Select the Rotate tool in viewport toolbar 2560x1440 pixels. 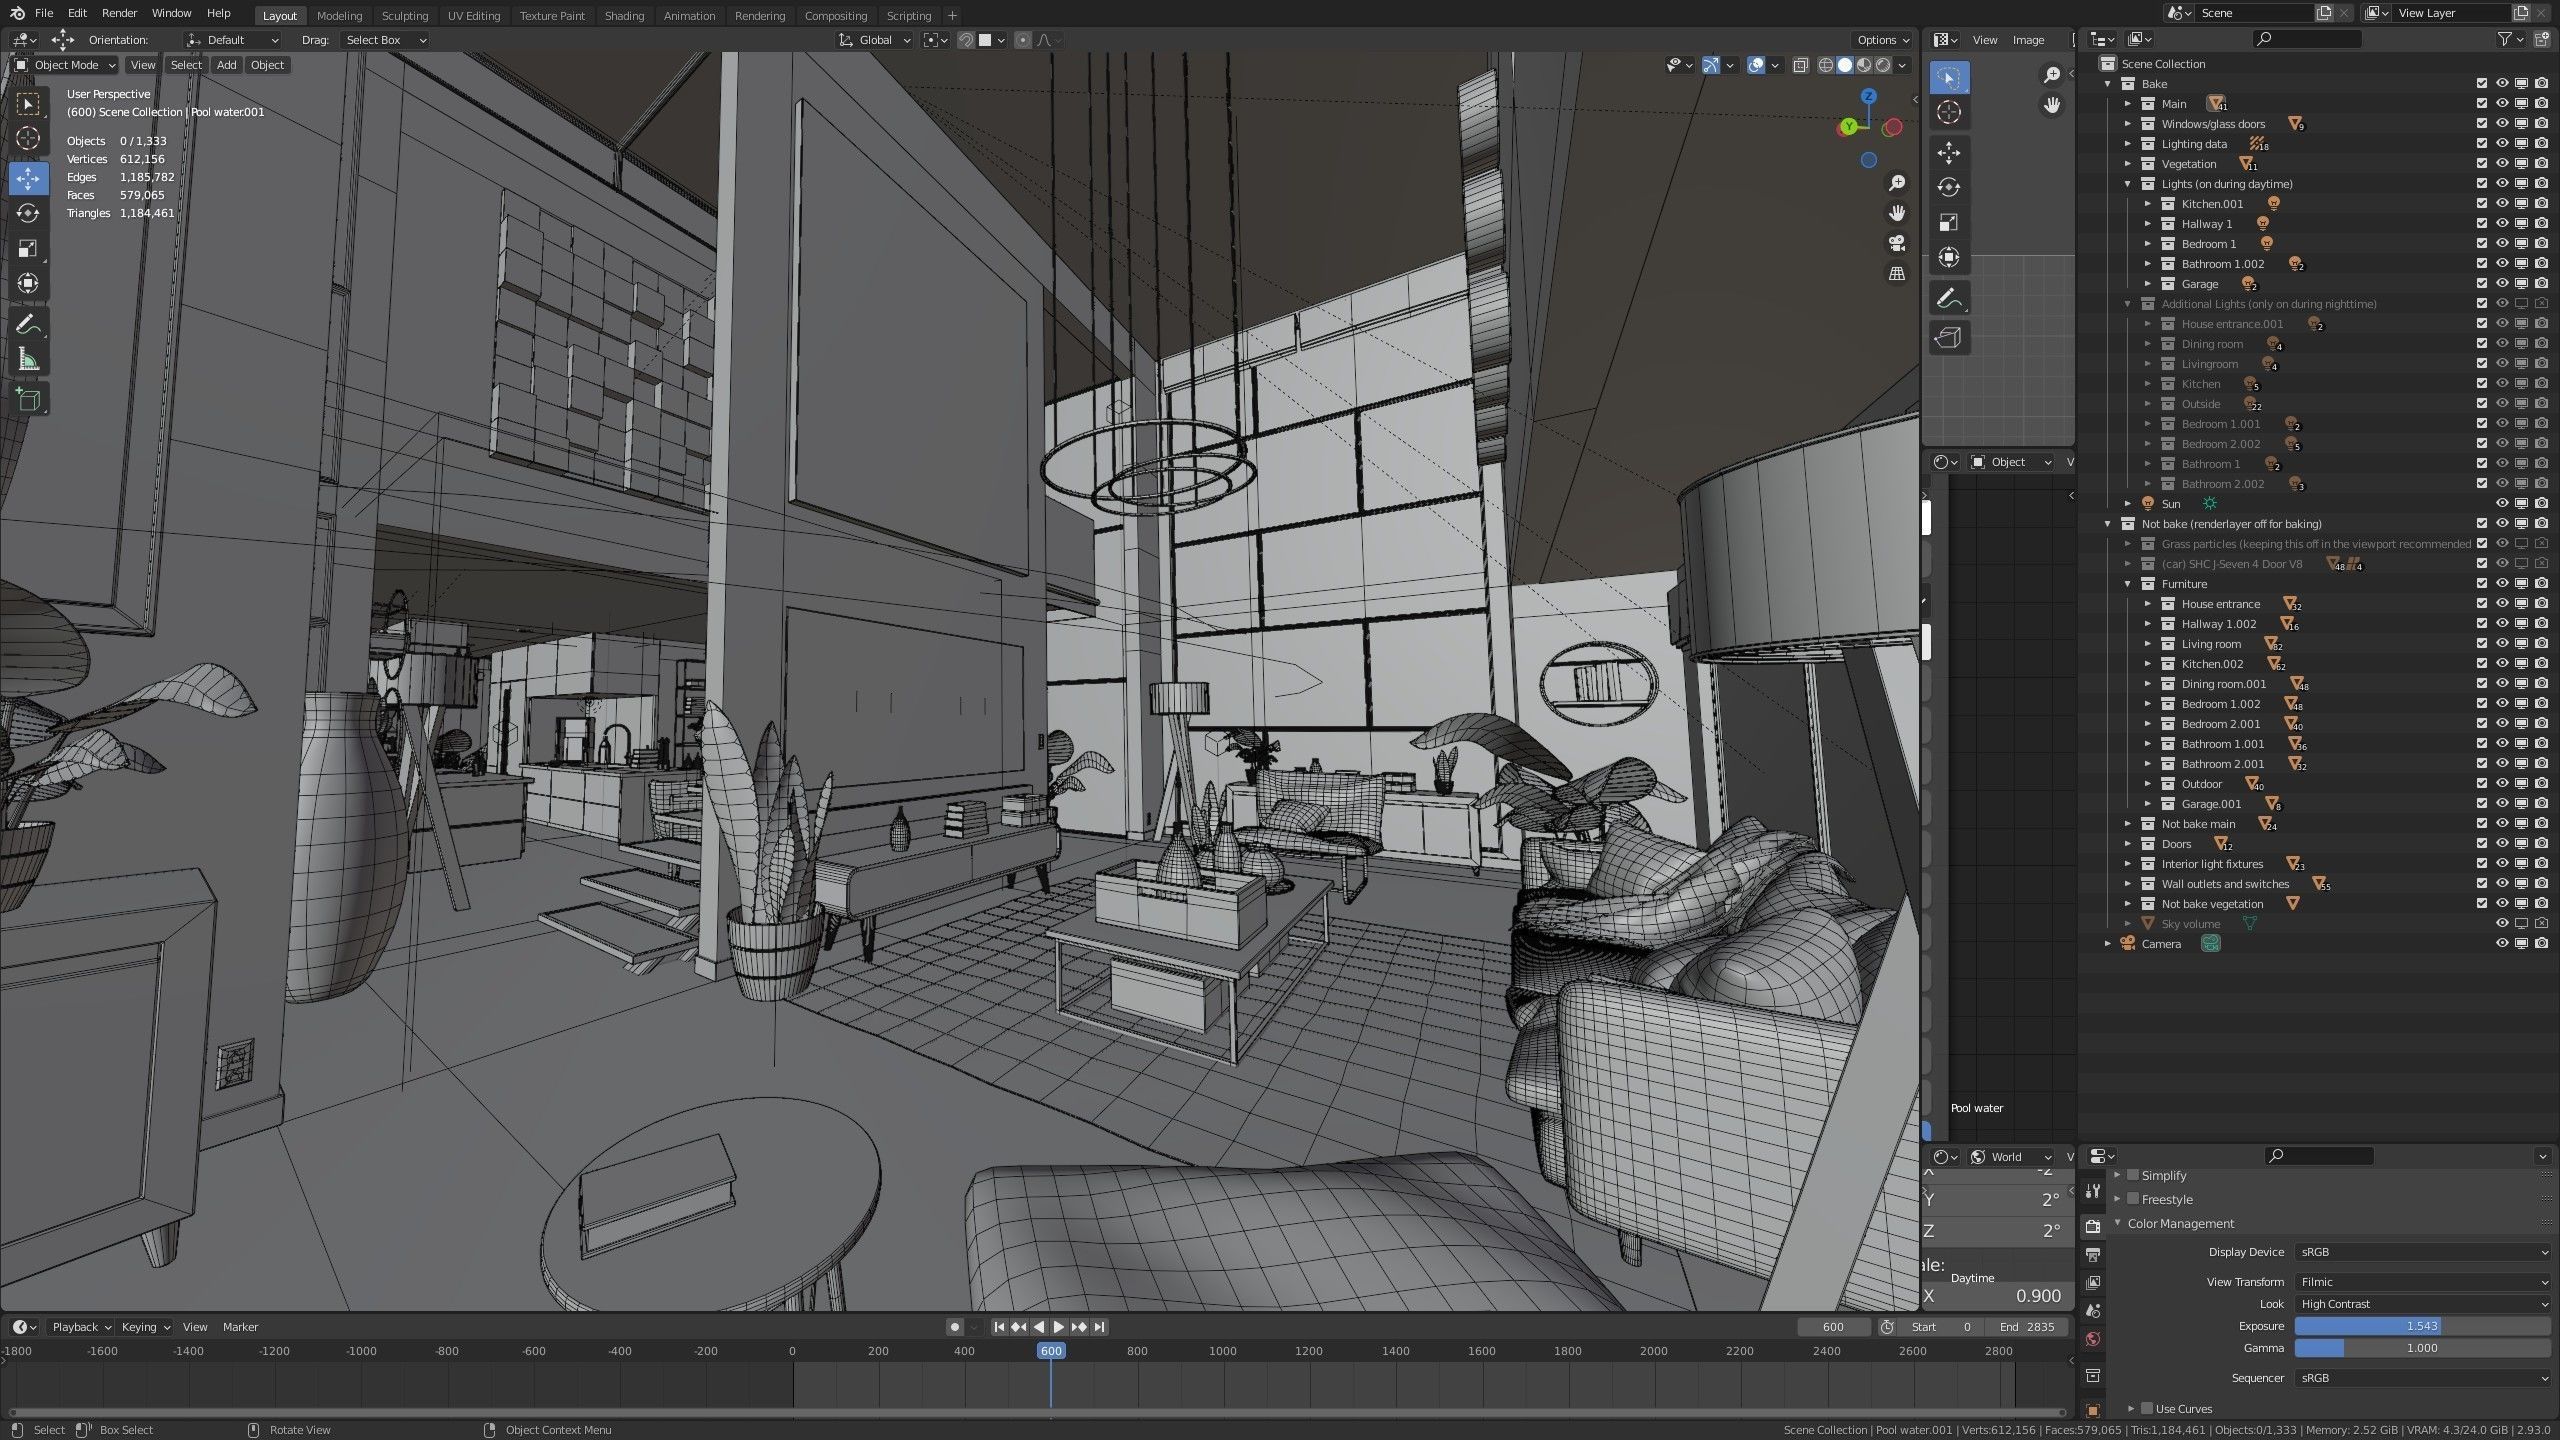(28, 214)
